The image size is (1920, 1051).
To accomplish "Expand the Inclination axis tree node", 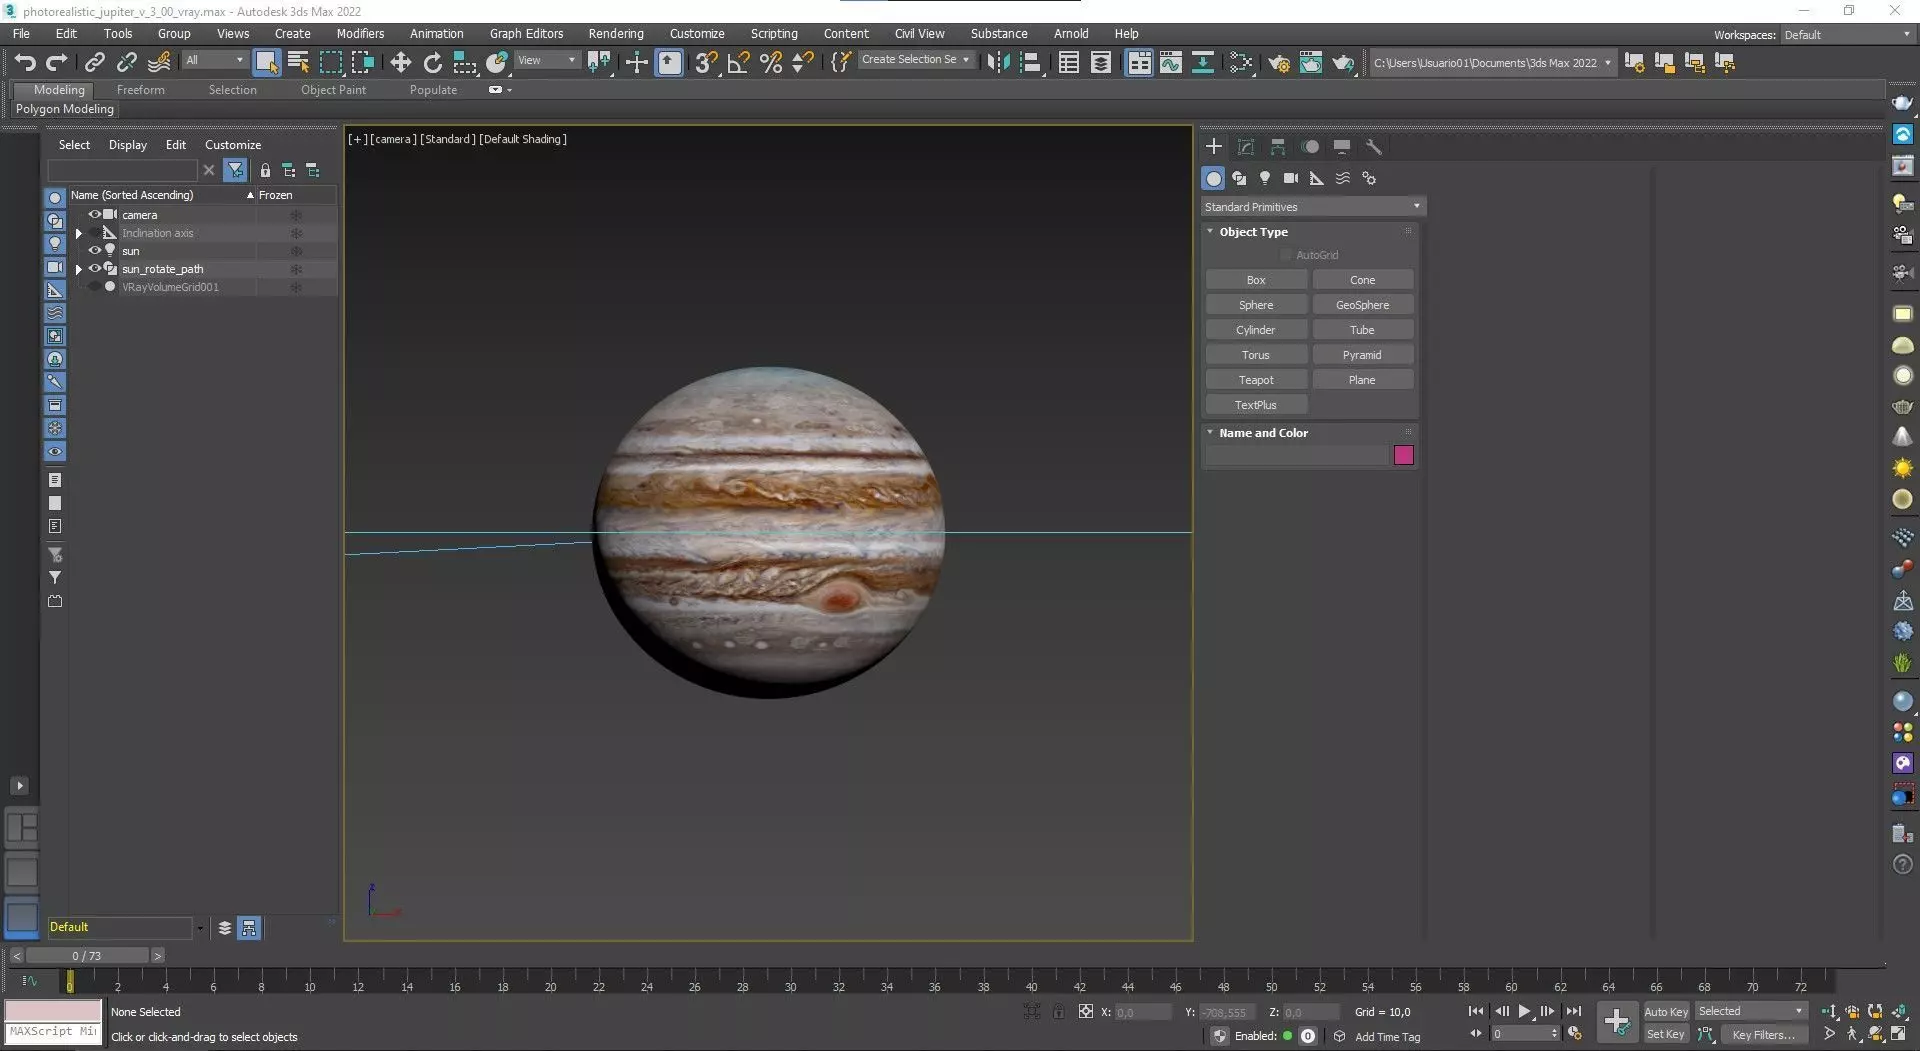I will click(79, 233).
